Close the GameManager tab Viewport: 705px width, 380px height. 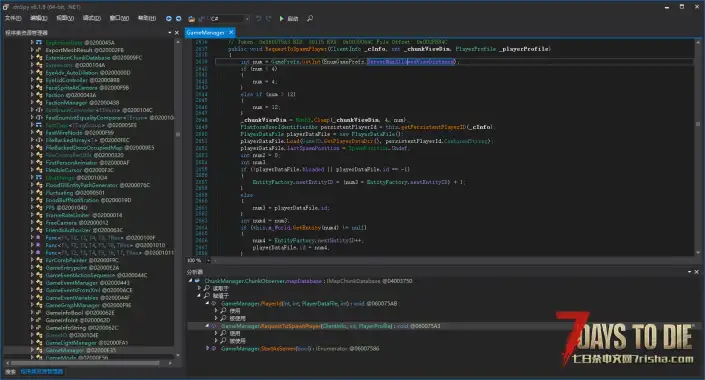(x=231, y=32)
